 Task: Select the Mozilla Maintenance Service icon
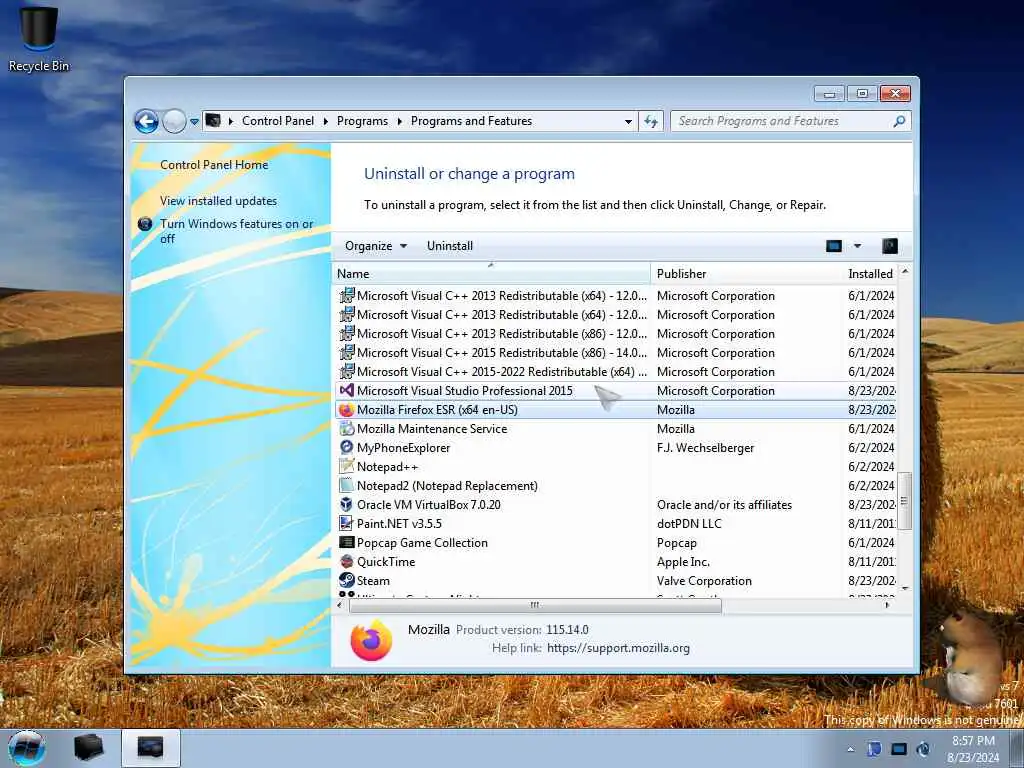[x=347, y=428]
